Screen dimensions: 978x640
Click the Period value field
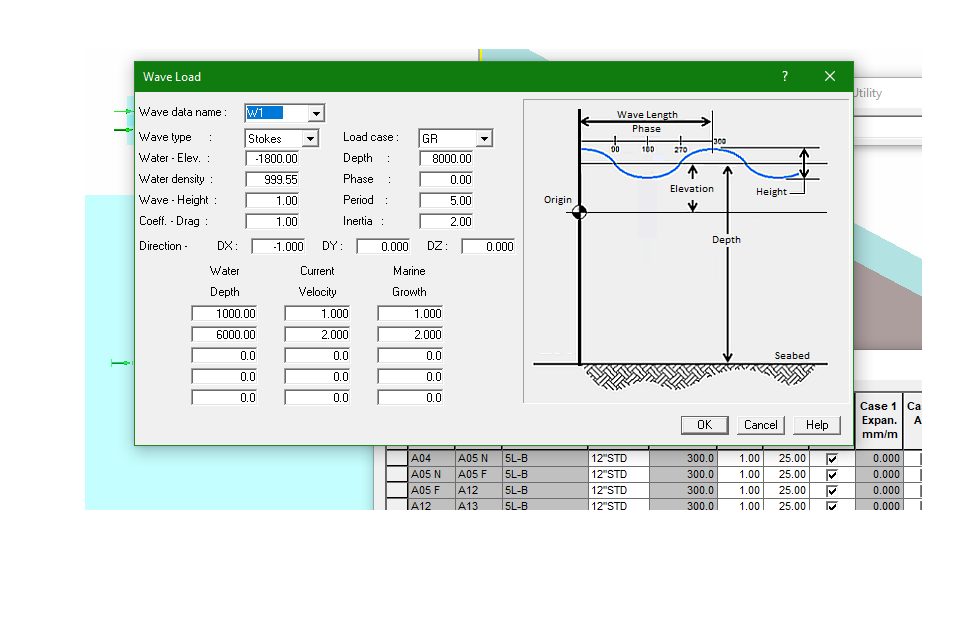pyautogui.click(x=447, y=201)
